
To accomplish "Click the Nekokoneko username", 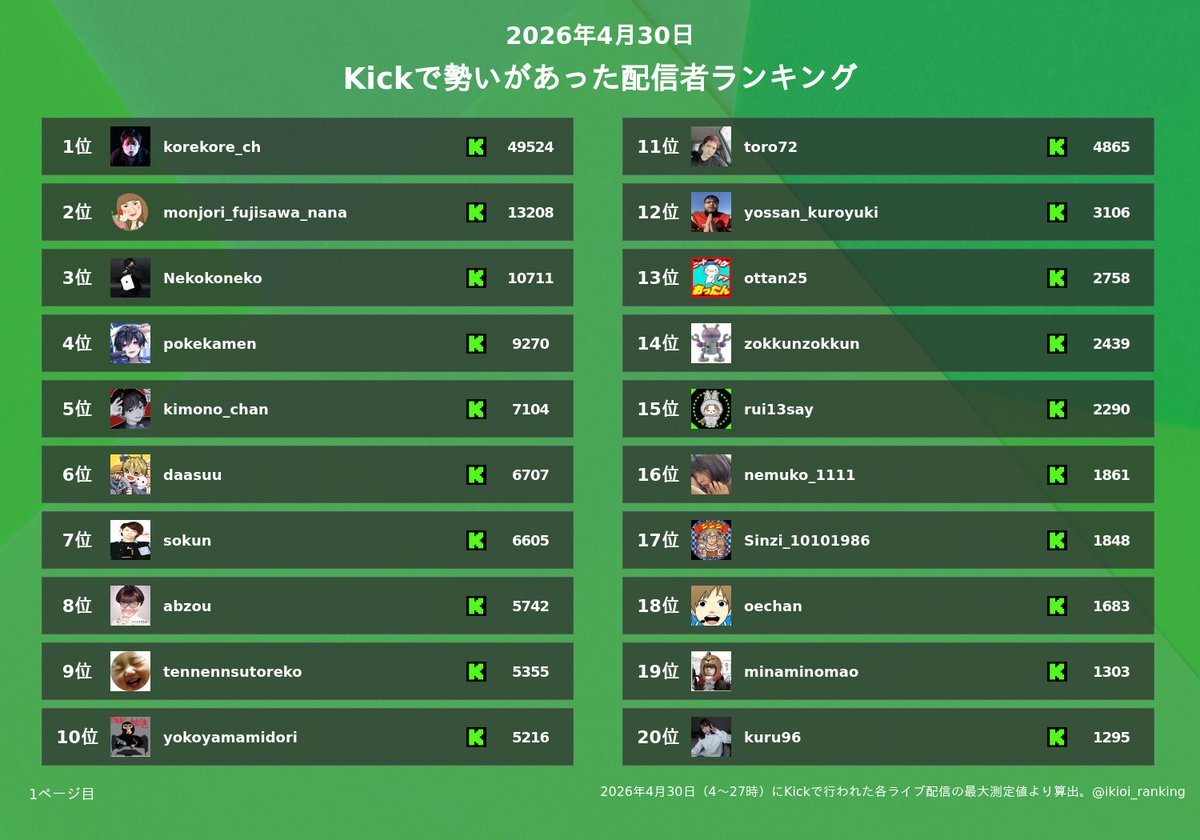I will 213,278.
